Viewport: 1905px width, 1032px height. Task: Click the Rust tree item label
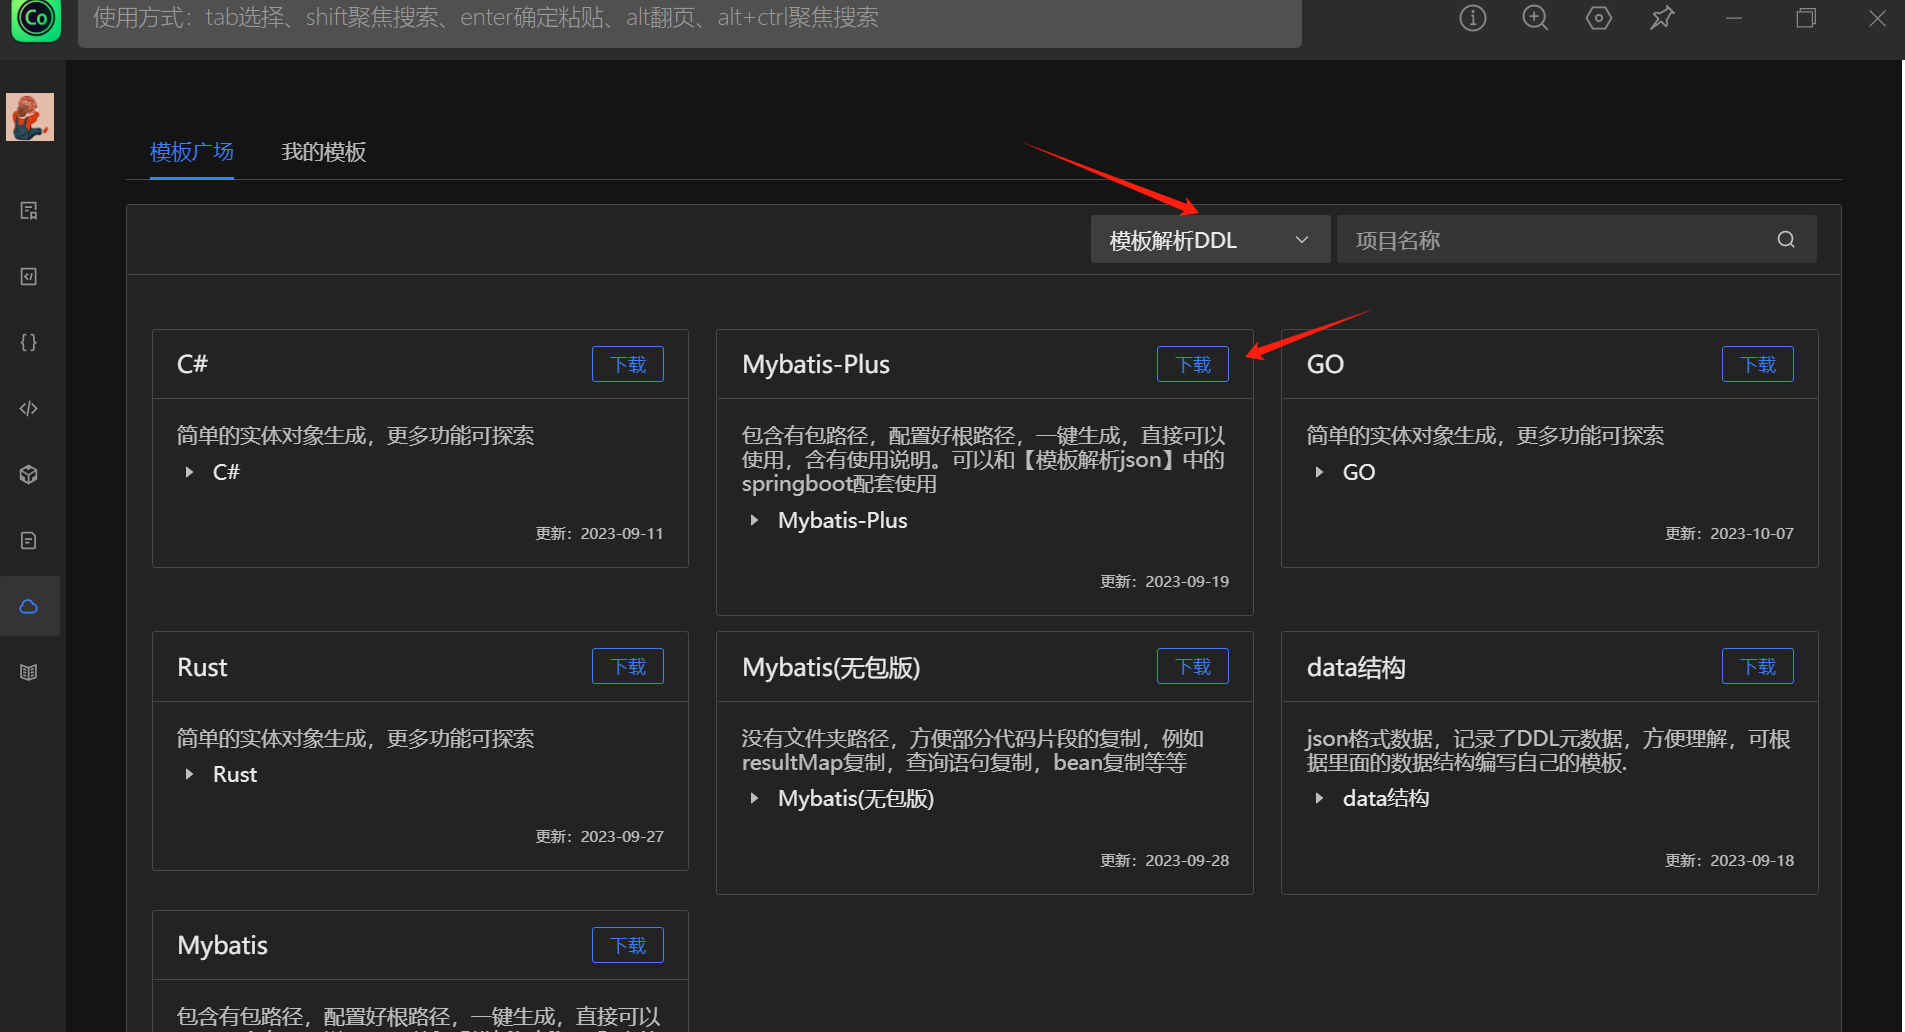point(235,774)
